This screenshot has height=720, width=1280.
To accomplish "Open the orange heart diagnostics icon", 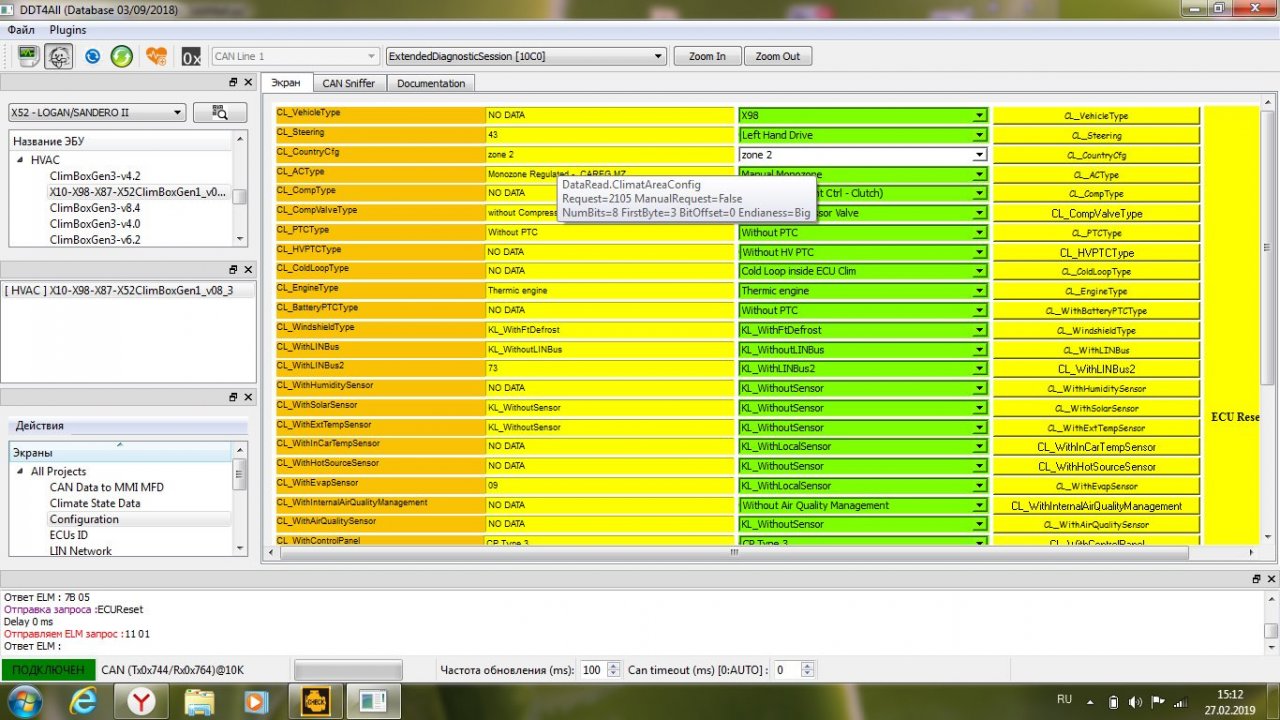I will (x=156, y=56).
